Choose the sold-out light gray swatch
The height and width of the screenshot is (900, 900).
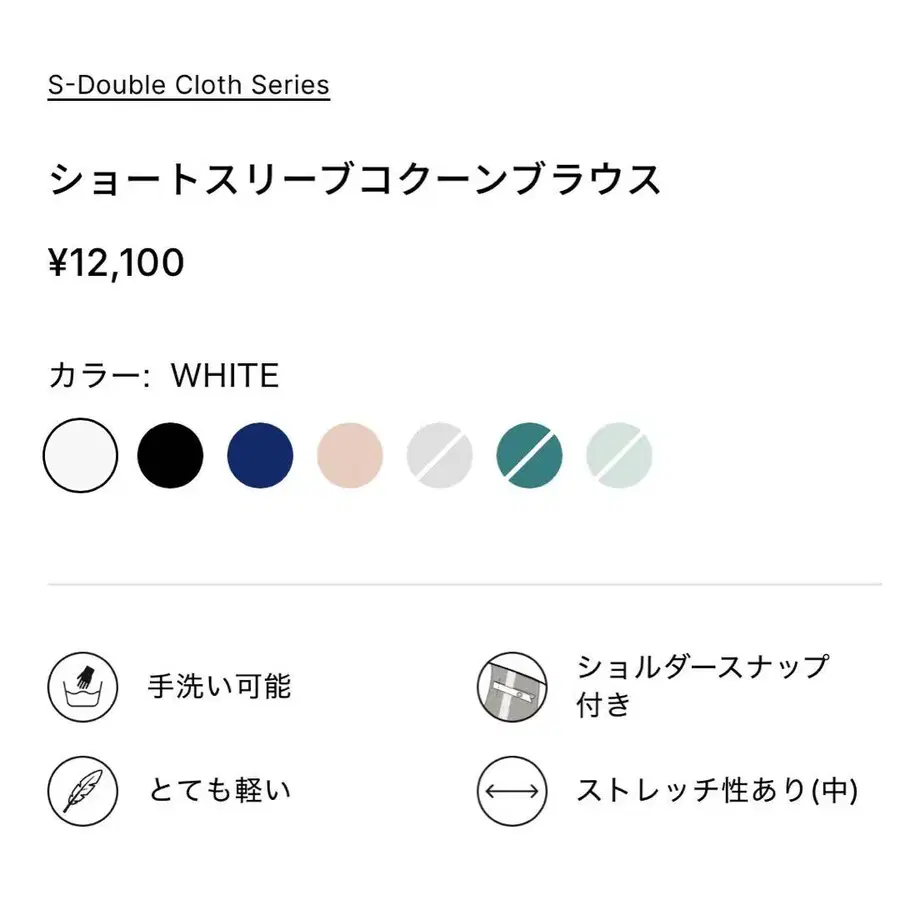pyautogui.click(x=440, y=456)
